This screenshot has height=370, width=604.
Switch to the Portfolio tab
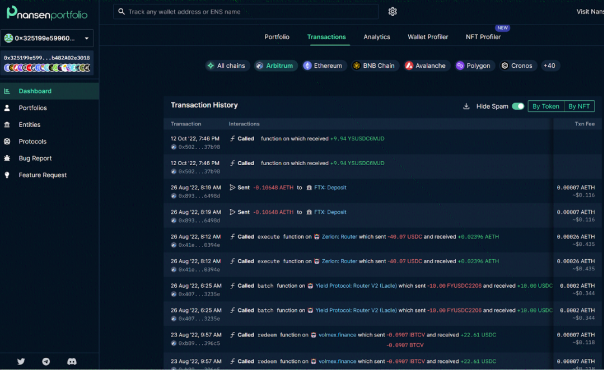coord(277,37)
